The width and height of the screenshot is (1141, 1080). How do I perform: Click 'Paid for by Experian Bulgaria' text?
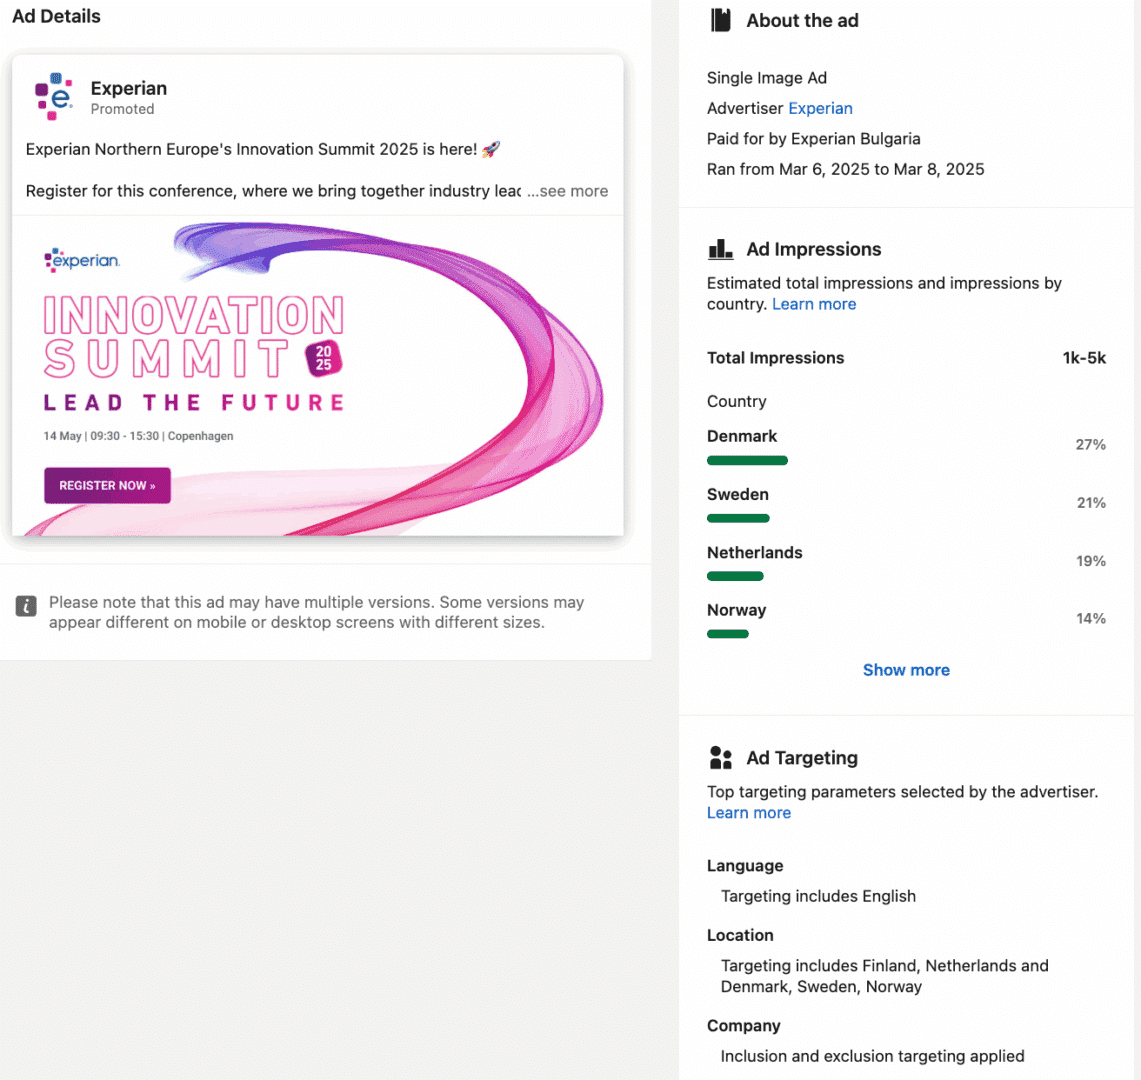tap(814, 139)
